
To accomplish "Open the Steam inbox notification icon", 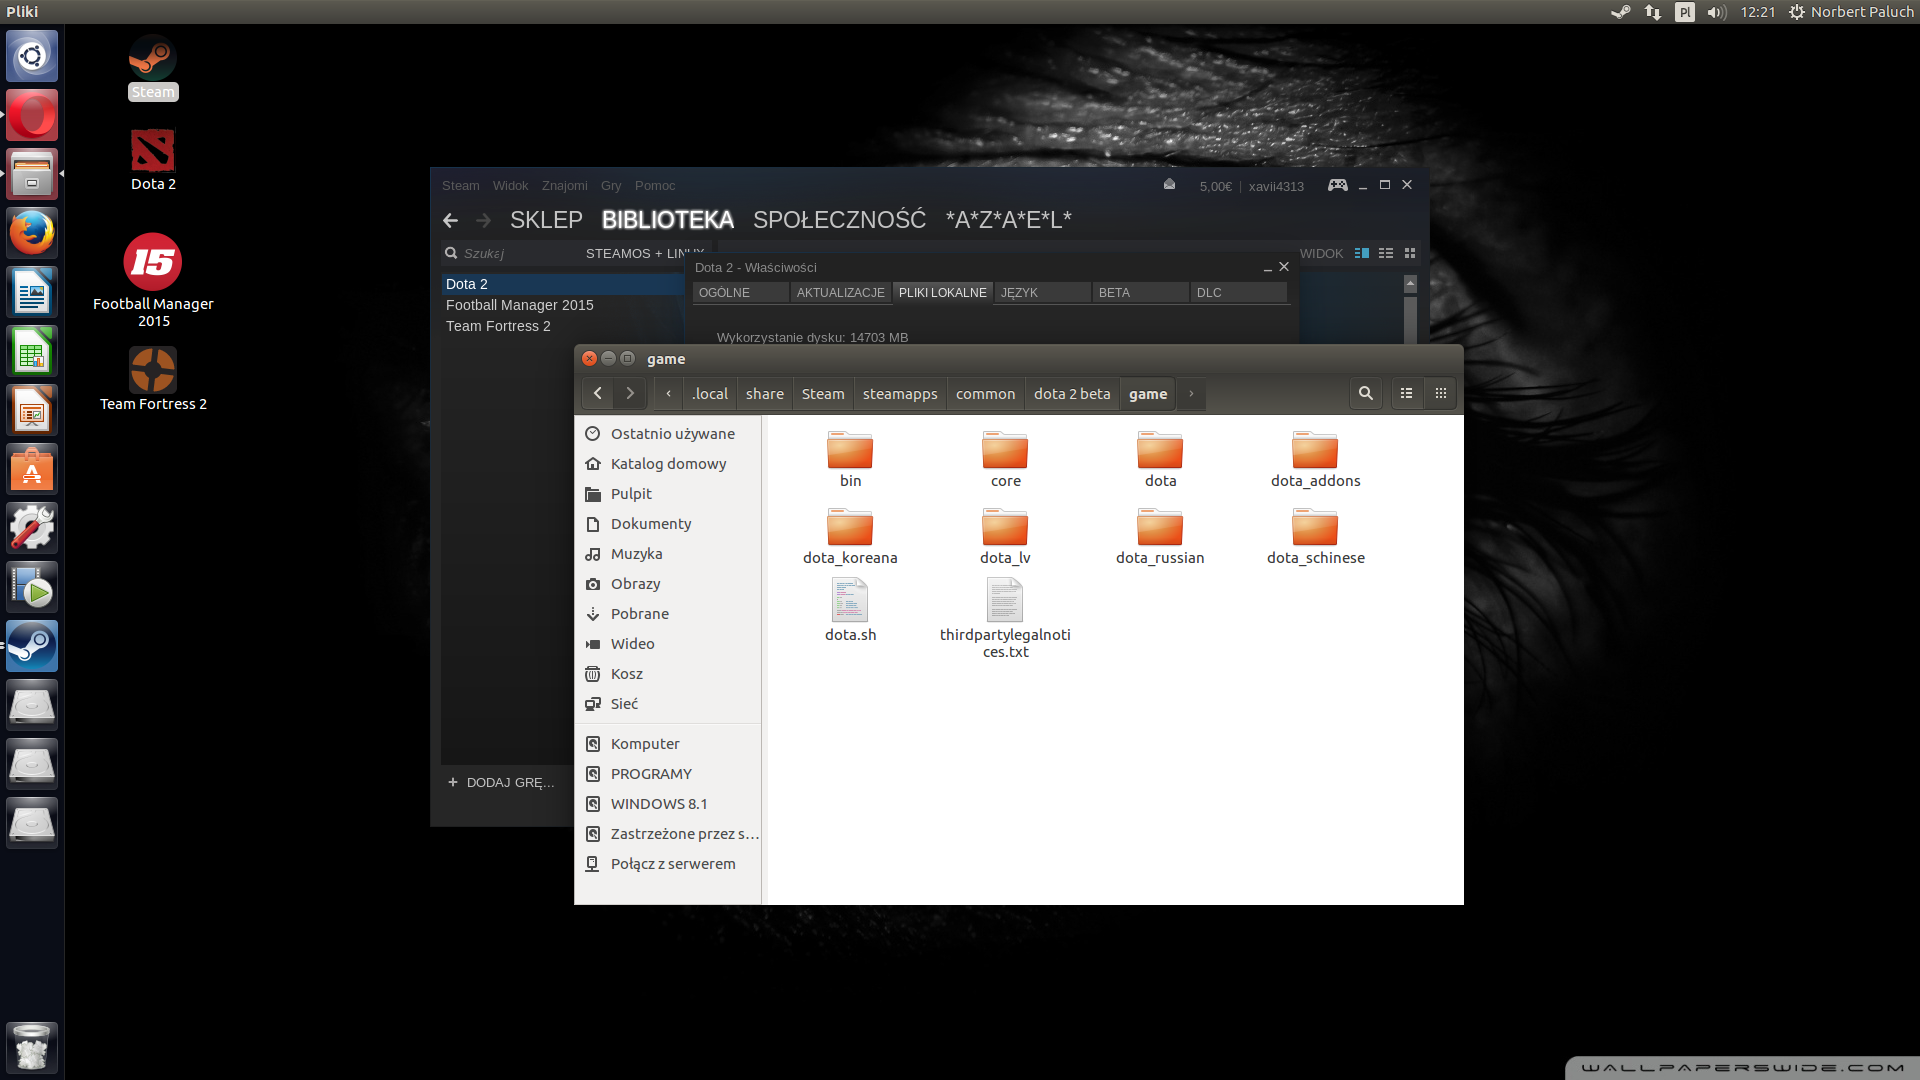I will point(1169,185).
